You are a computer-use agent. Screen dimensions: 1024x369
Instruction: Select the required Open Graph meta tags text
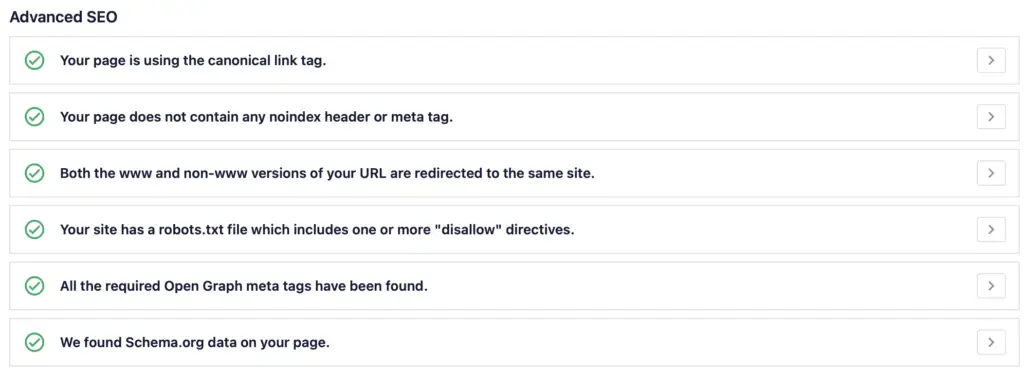pyautogui.click(x=244, y=286)
